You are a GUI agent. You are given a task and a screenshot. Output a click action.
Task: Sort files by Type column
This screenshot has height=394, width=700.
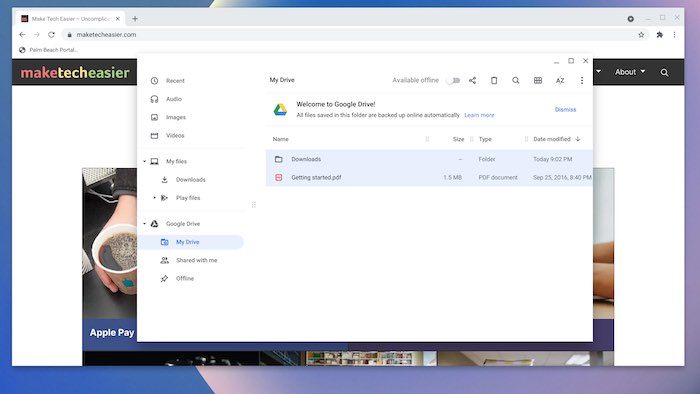pyautogui.click(x=485, y=139)
